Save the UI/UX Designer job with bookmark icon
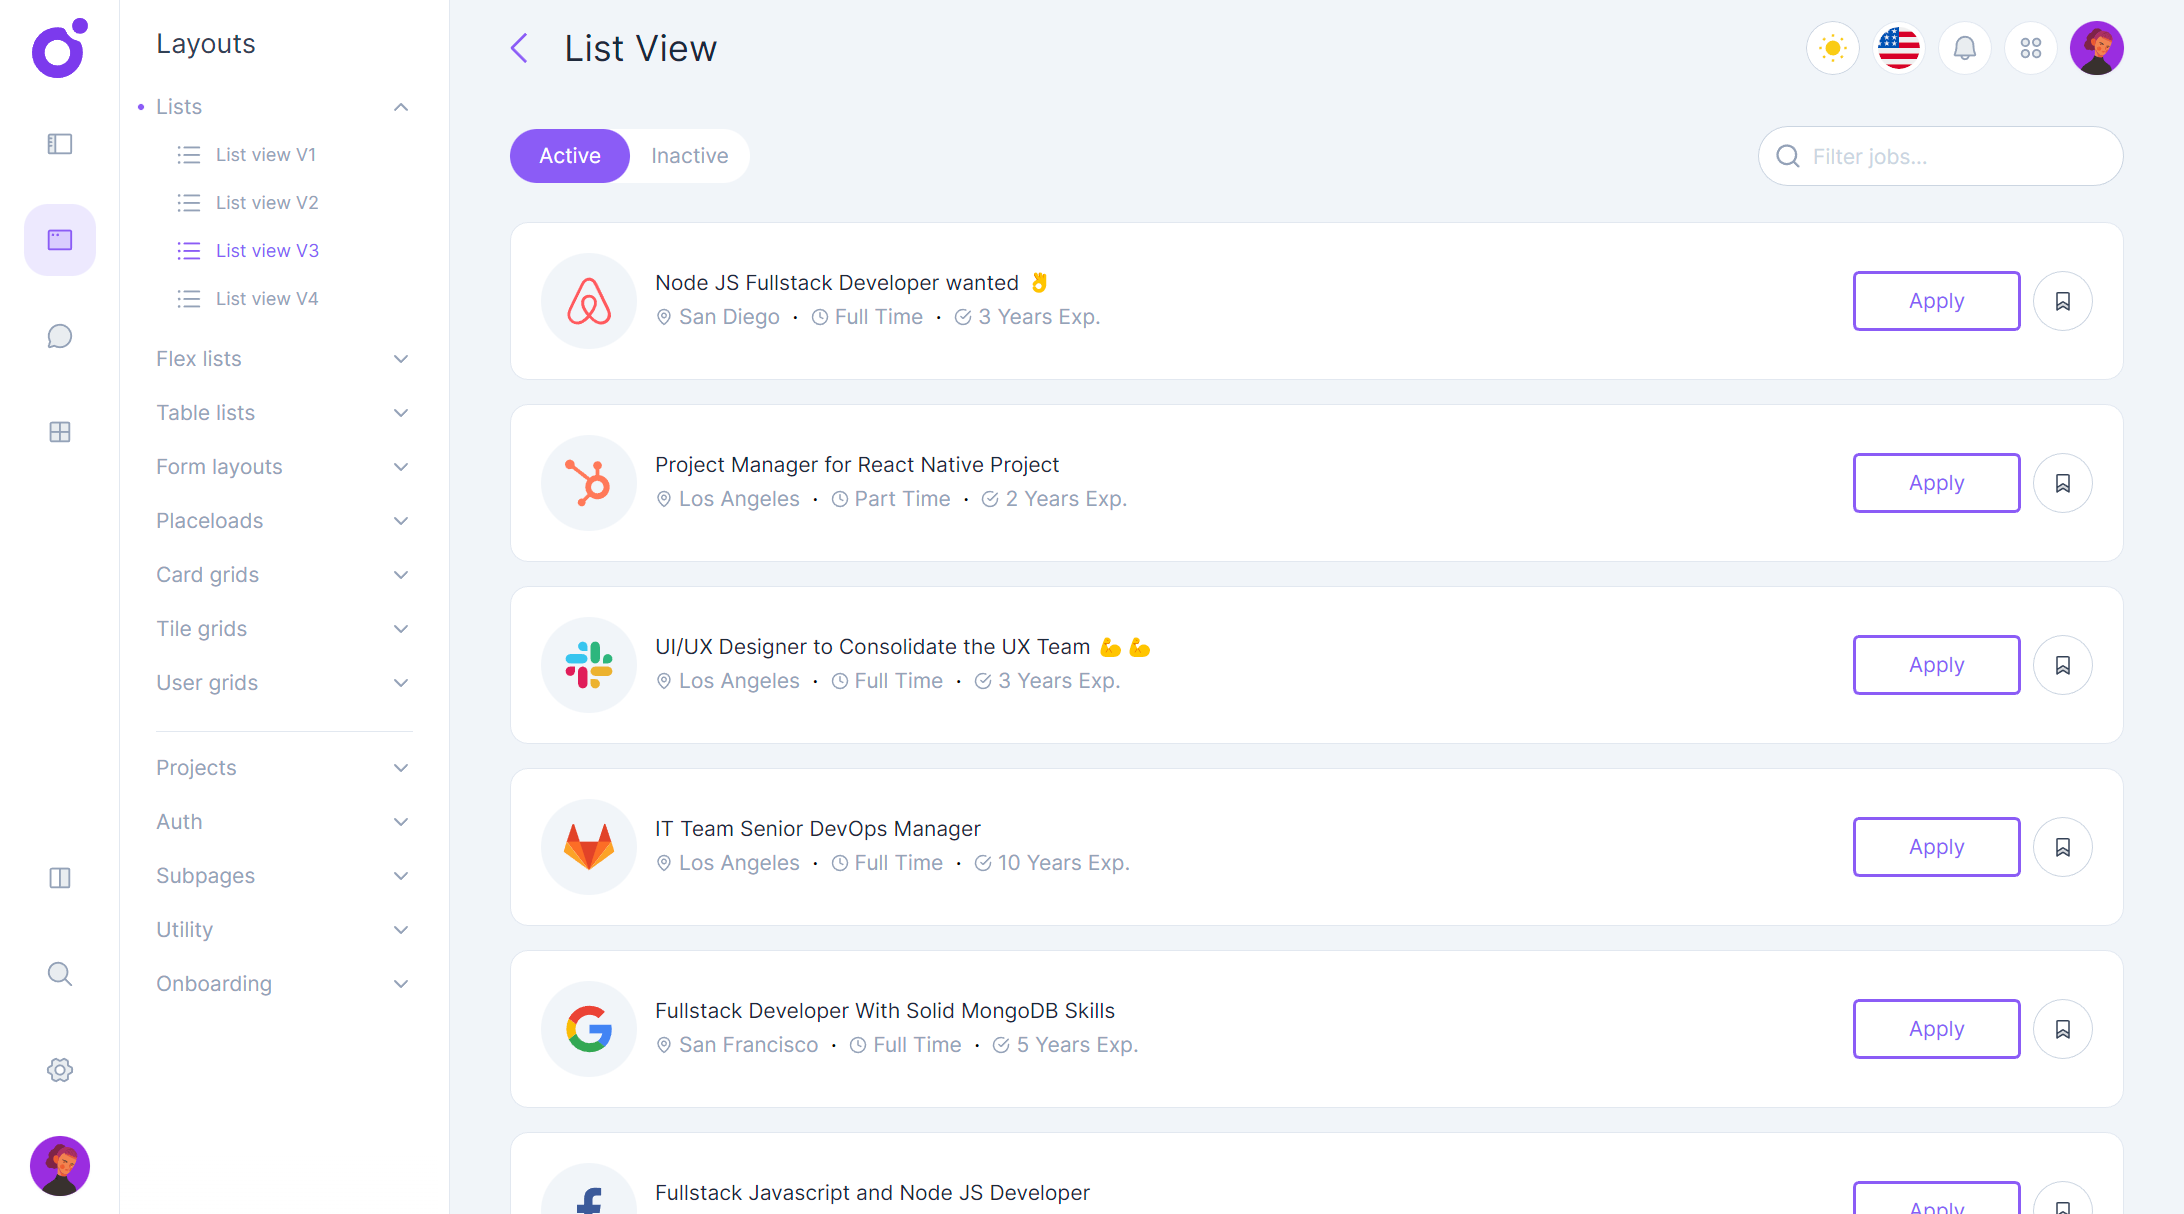 [x=2063, y=664]
